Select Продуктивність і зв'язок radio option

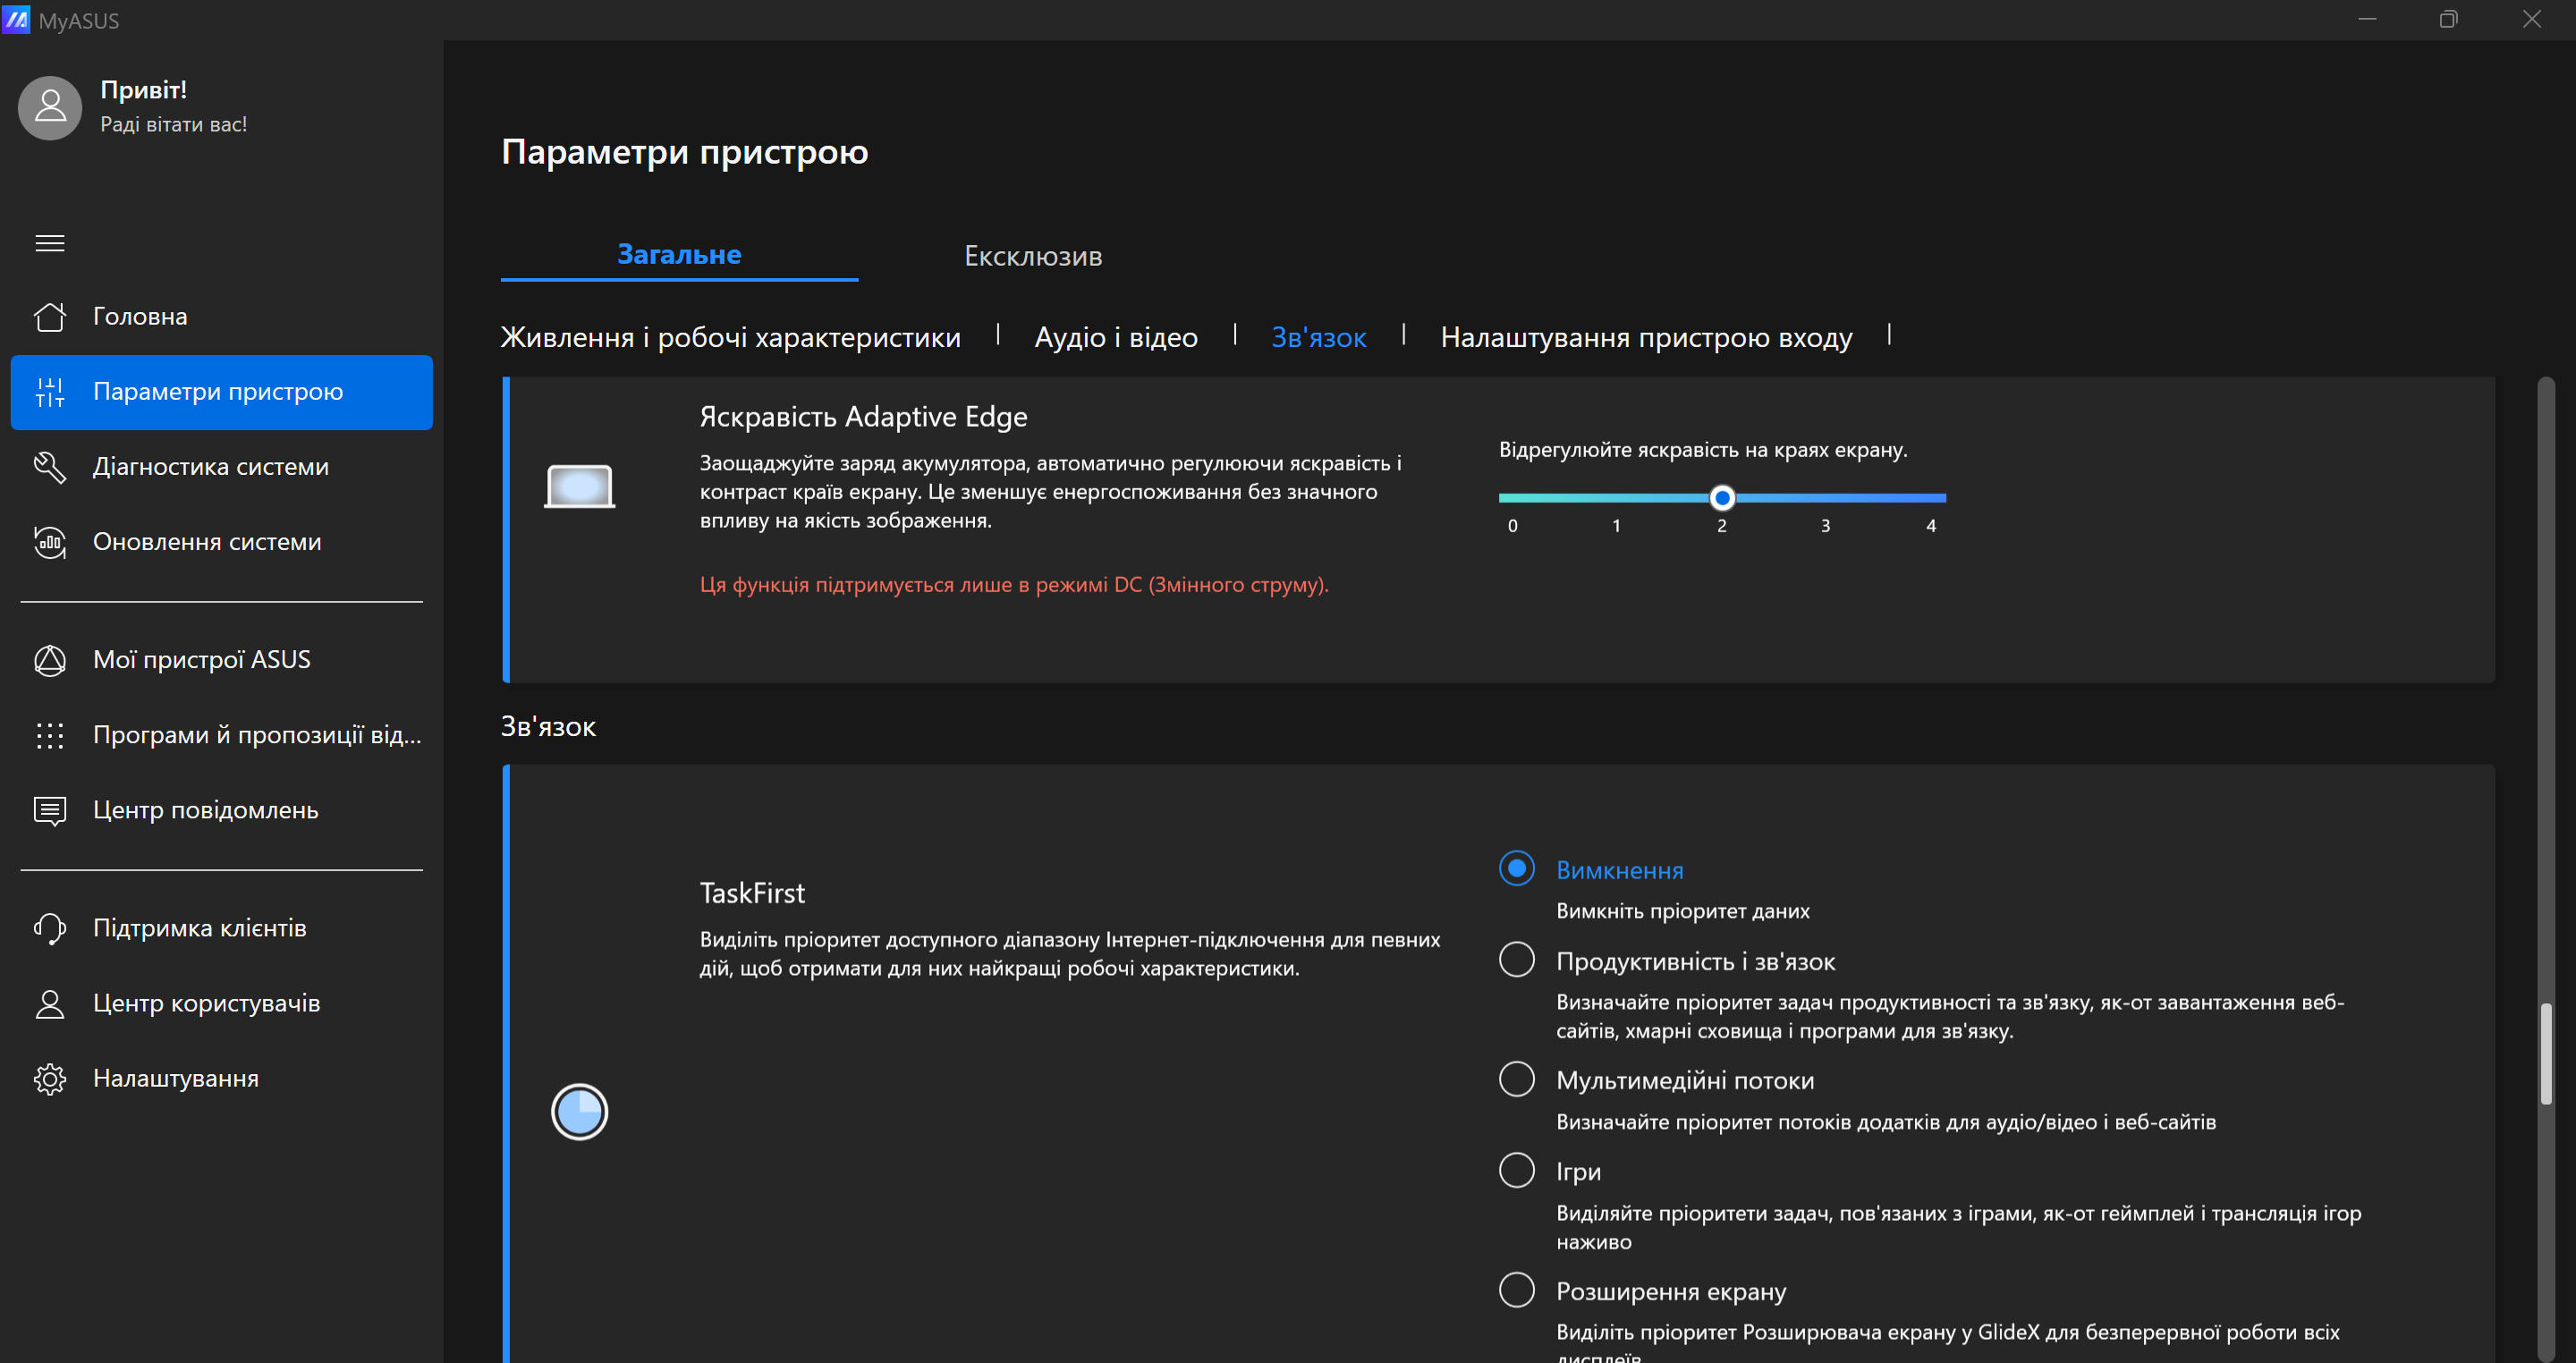tap(1516, 960)
